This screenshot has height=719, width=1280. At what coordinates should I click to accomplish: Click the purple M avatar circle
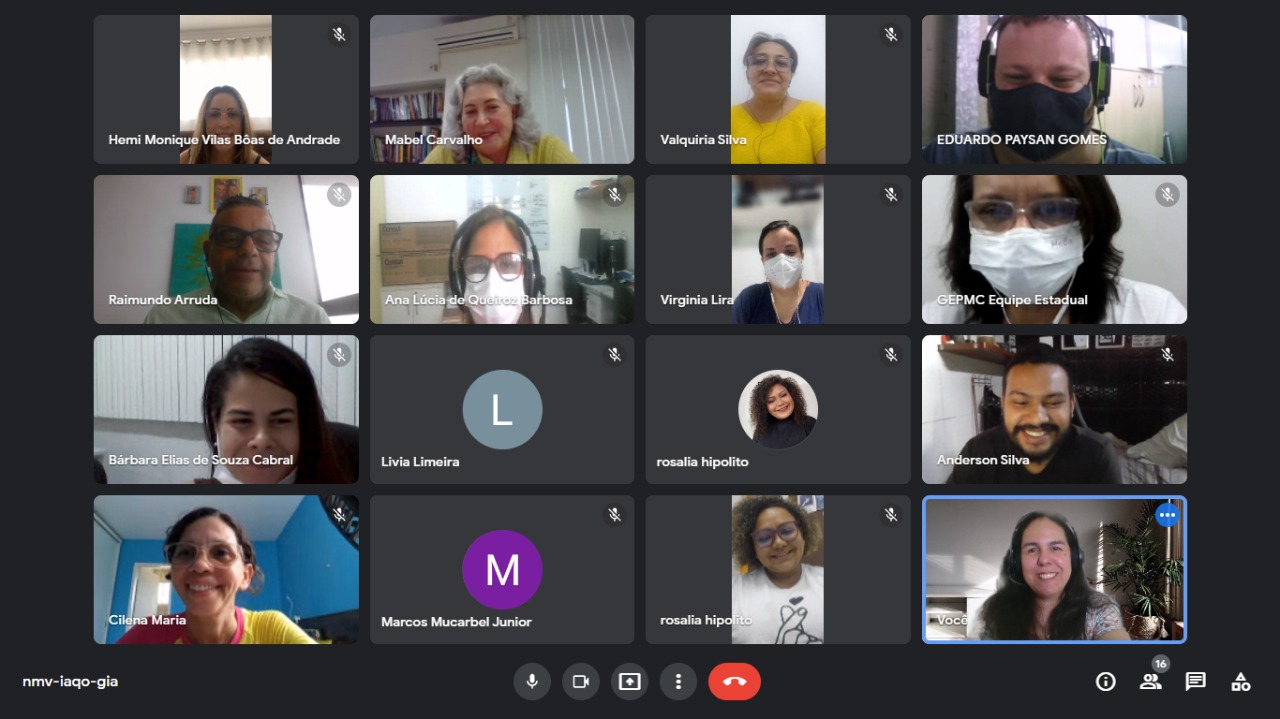click(x=502, y=570)
